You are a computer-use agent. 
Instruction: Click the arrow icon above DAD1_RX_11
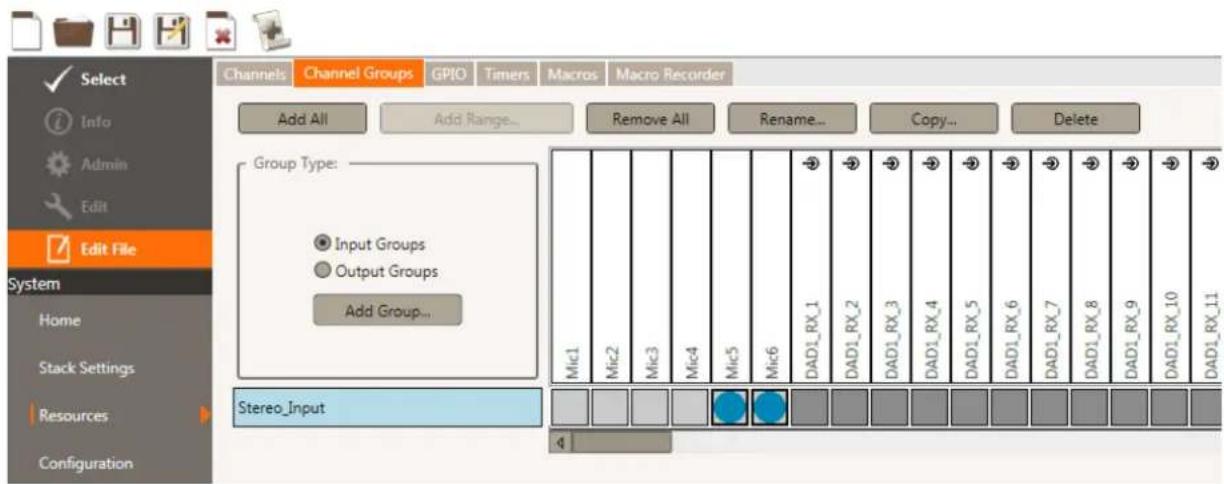click(x=1210, y=162)
